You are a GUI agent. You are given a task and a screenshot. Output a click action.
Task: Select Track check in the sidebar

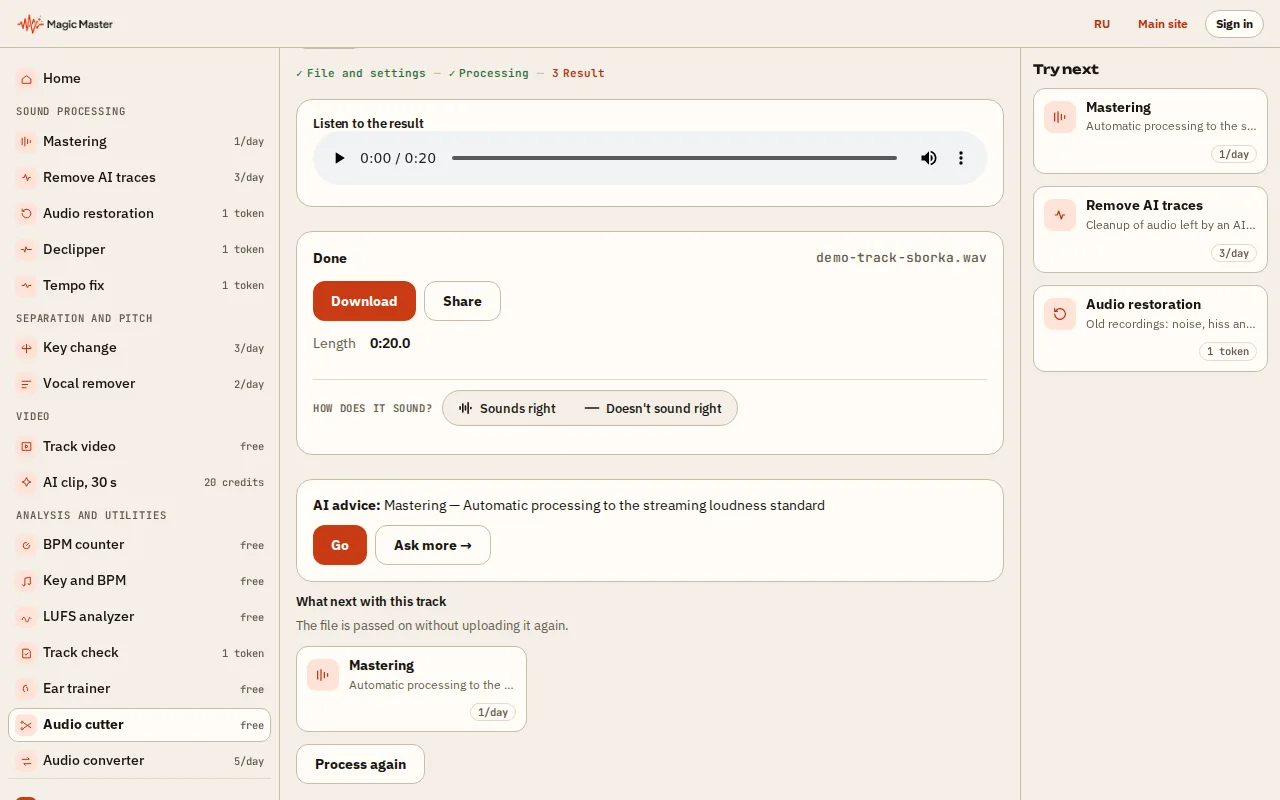click(139, 653)
